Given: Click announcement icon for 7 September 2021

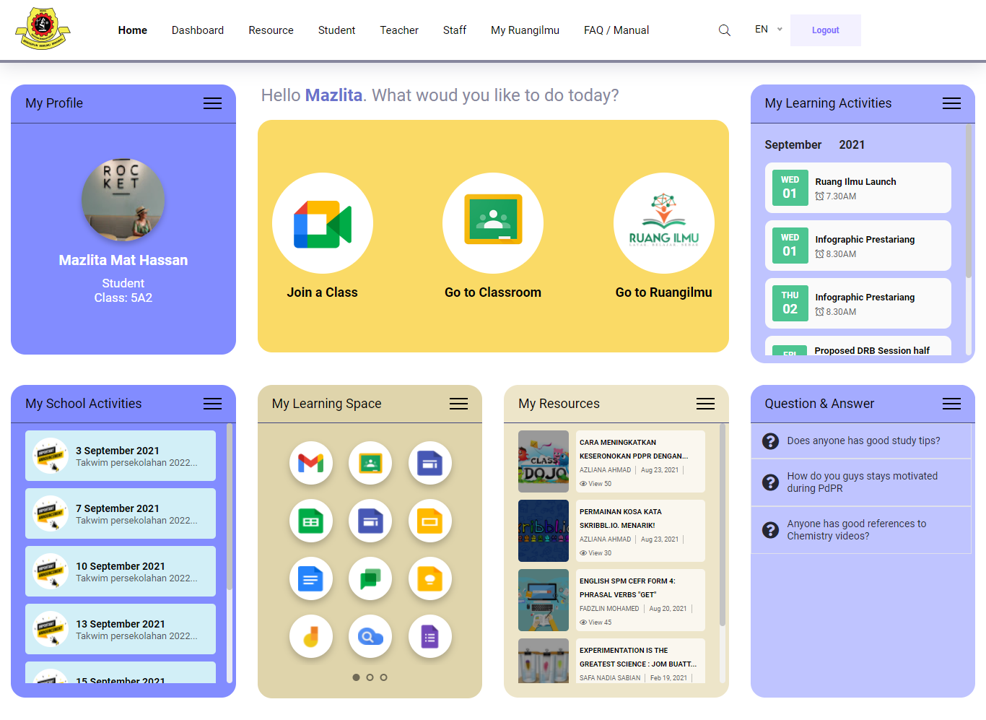Looking at the screenshot, I should [x=50, y=514].
